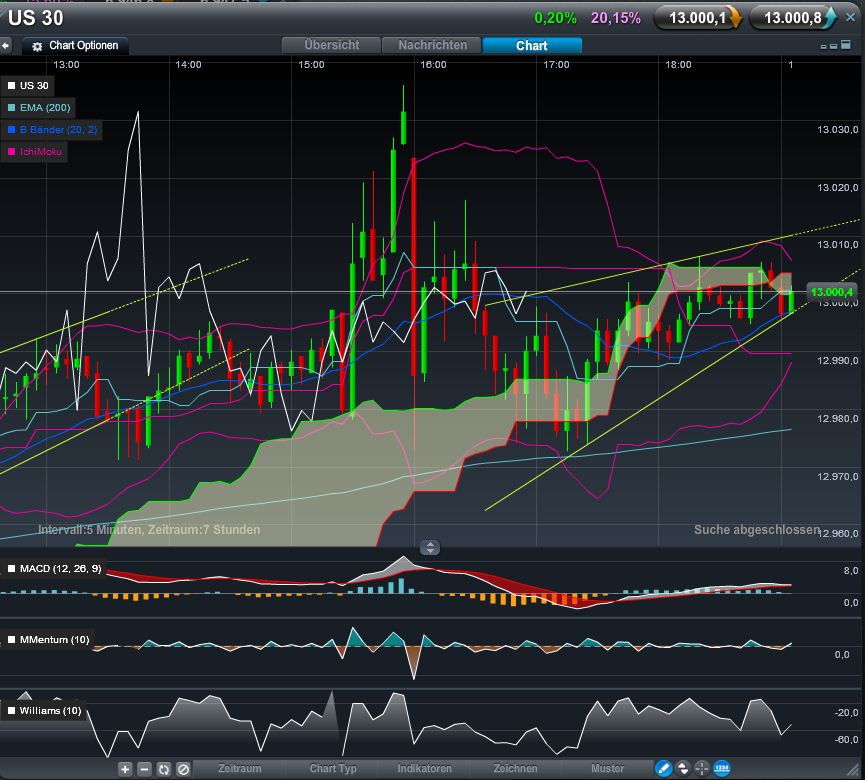This screenshot has height=780, width=865.
Task: Activate the blue pencil drawing tool
Action: 663,768
